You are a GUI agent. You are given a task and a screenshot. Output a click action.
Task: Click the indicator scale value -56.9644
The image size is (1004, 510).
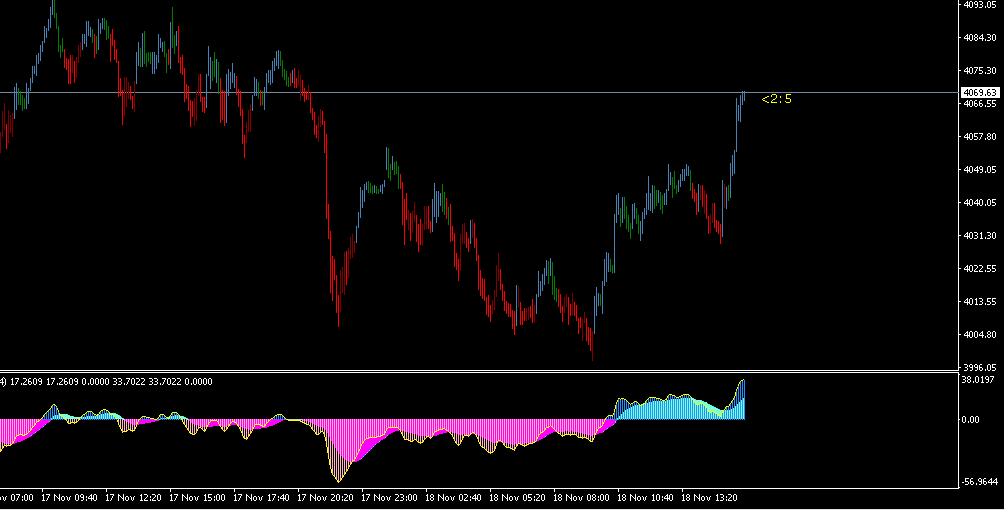981,481
